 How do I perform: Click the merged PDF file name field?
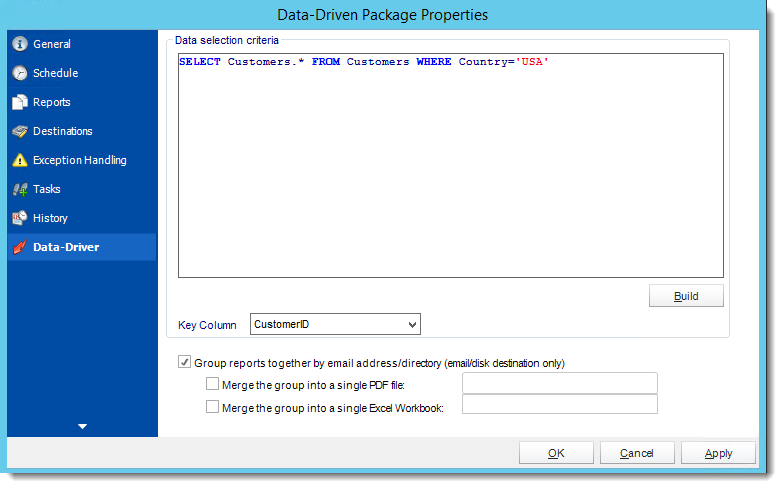[560, 383]
